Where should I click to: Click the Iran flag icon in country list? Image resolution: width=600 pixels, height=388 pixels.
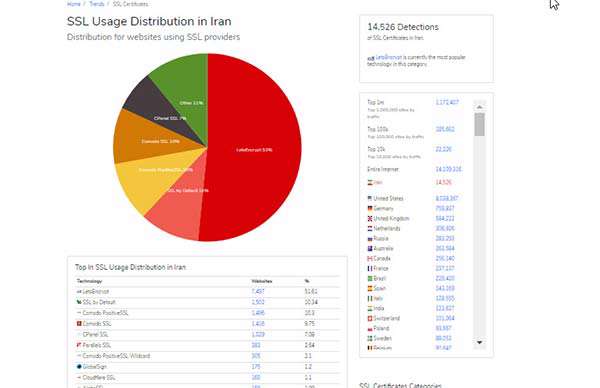pos(370,183)
